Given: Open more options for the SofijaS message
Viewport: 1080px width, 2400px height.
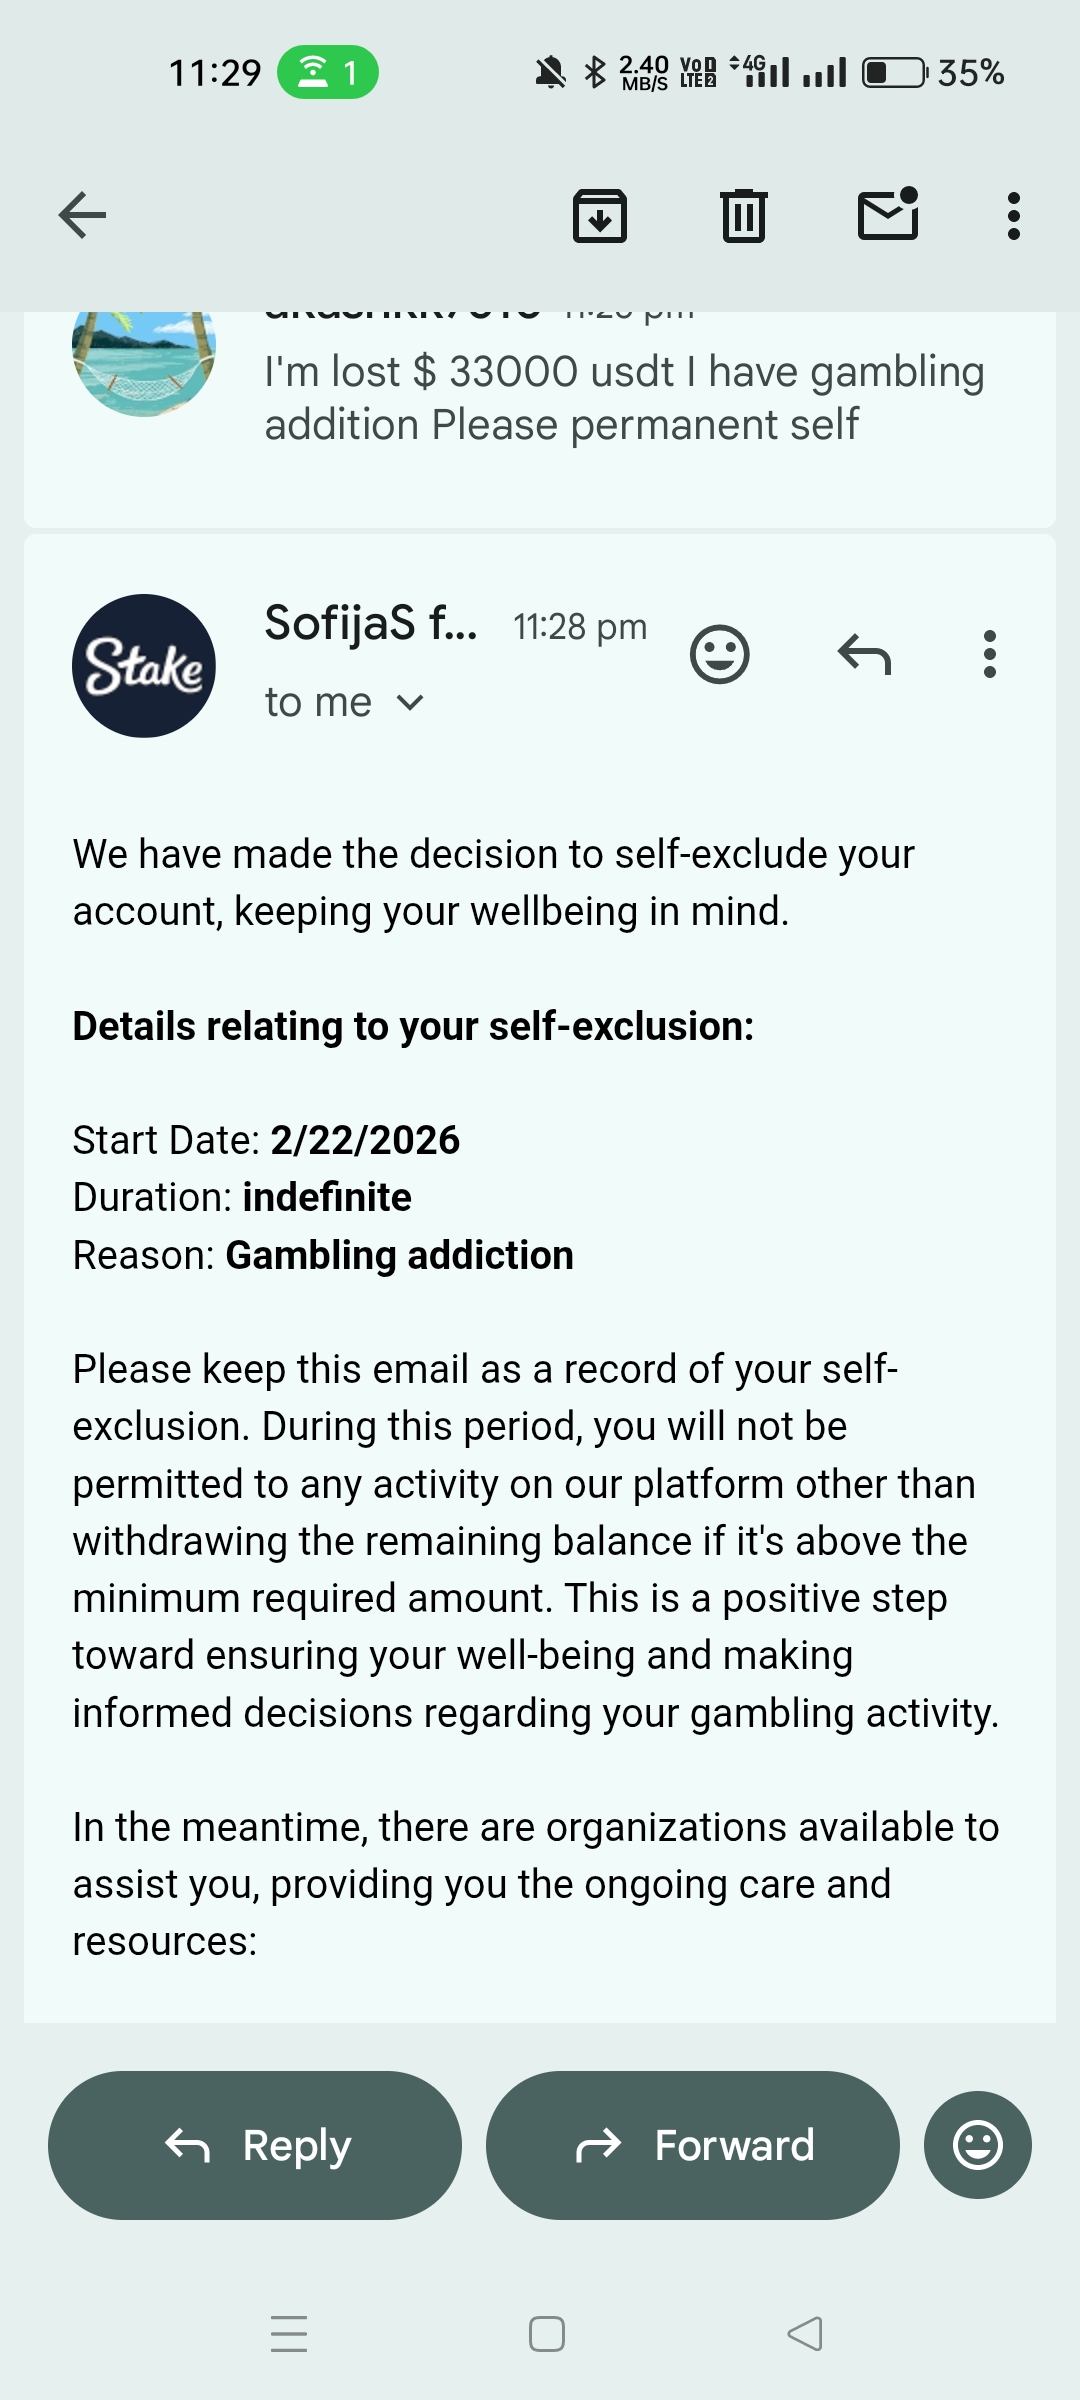Looking at the screenshot, I should 989,655.
